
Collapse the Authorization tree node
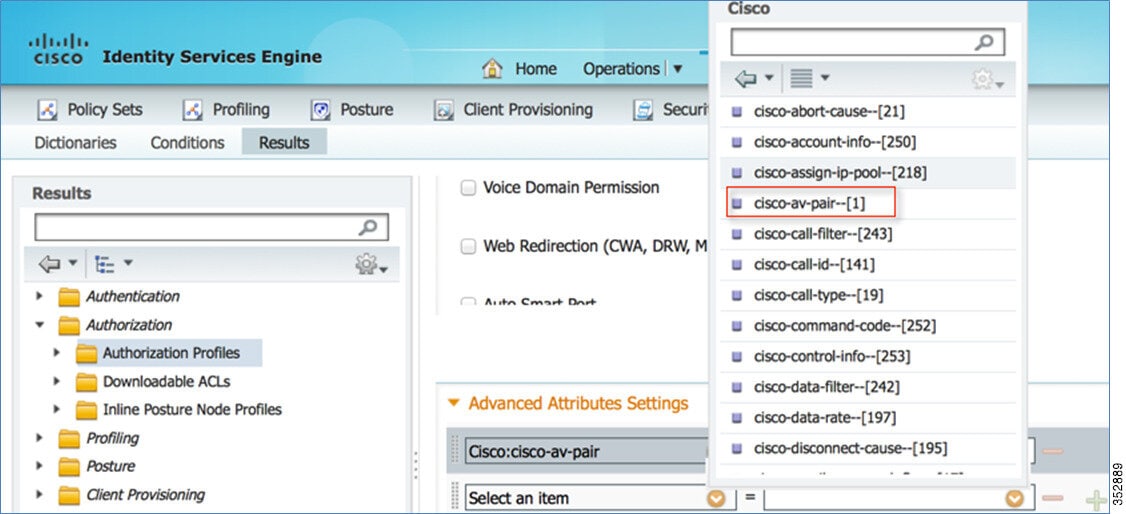tap(40, 325)
